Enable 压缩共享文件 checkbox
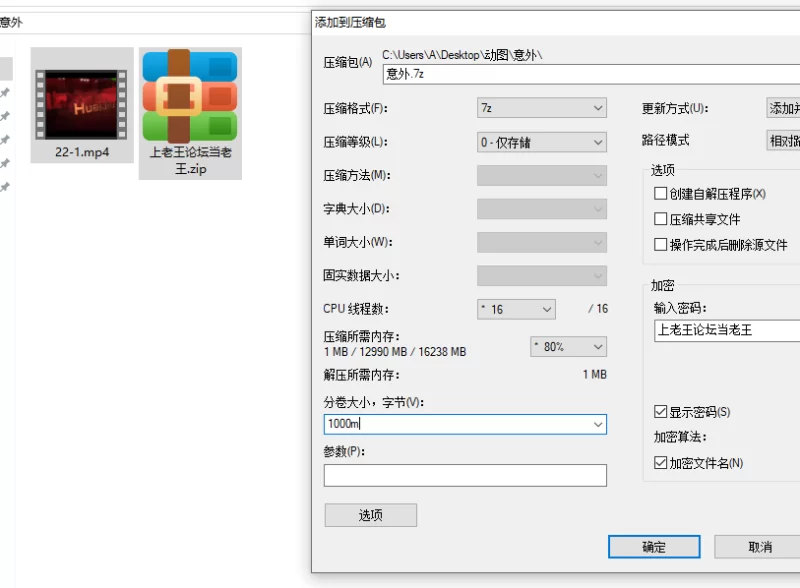The image size is (800, 588). (x=660, y=219)
